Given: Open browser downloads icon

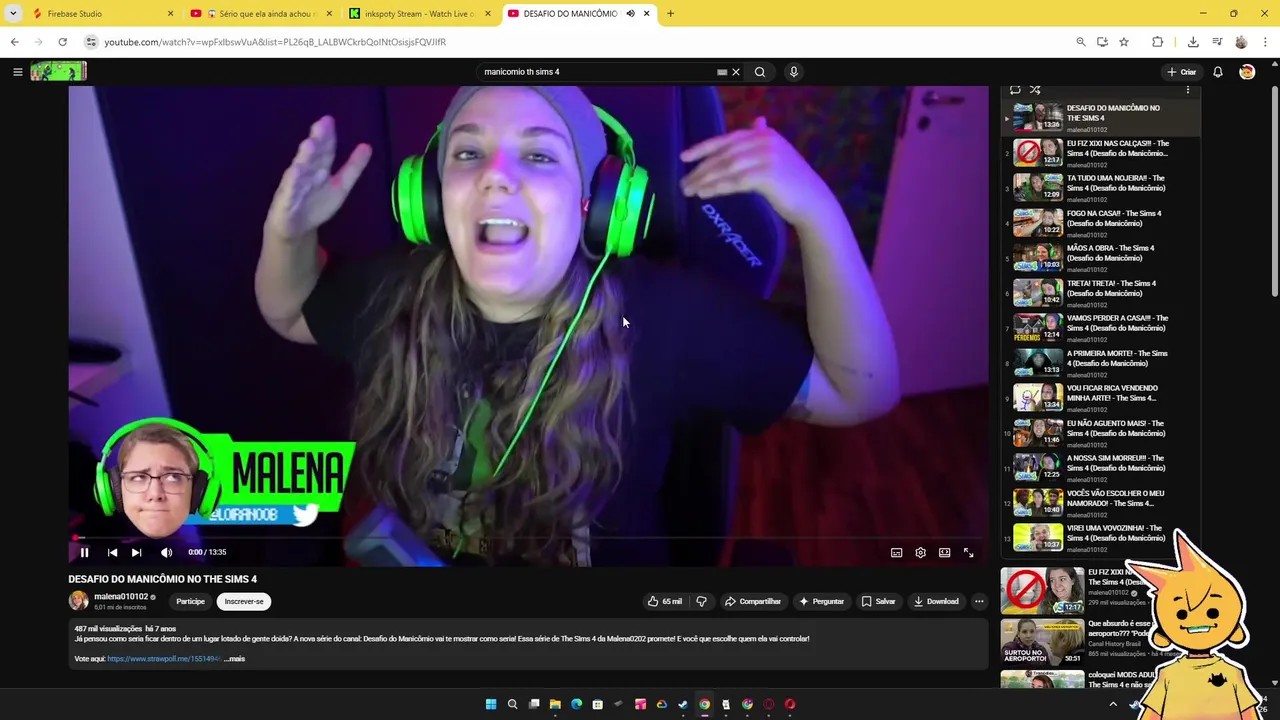Looking at the screenshot, I should pyautogui.click(x=1193, y=42).
